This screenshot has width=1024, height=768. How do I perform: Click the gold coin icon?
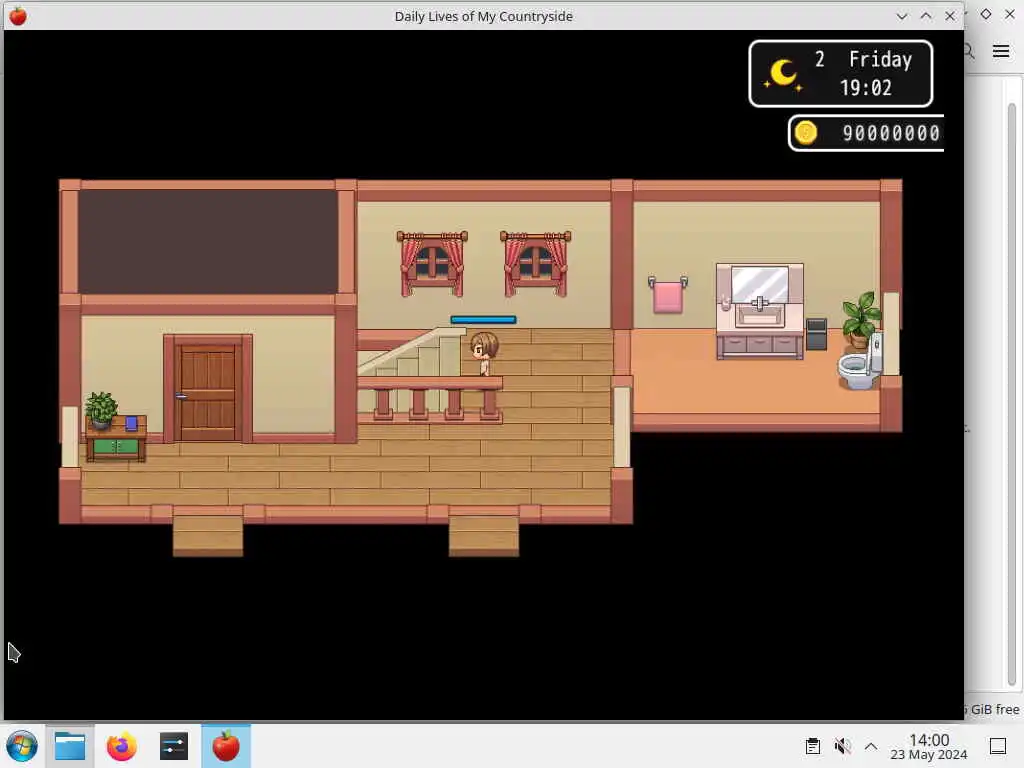pyautogui.click(x=806, y=133)
